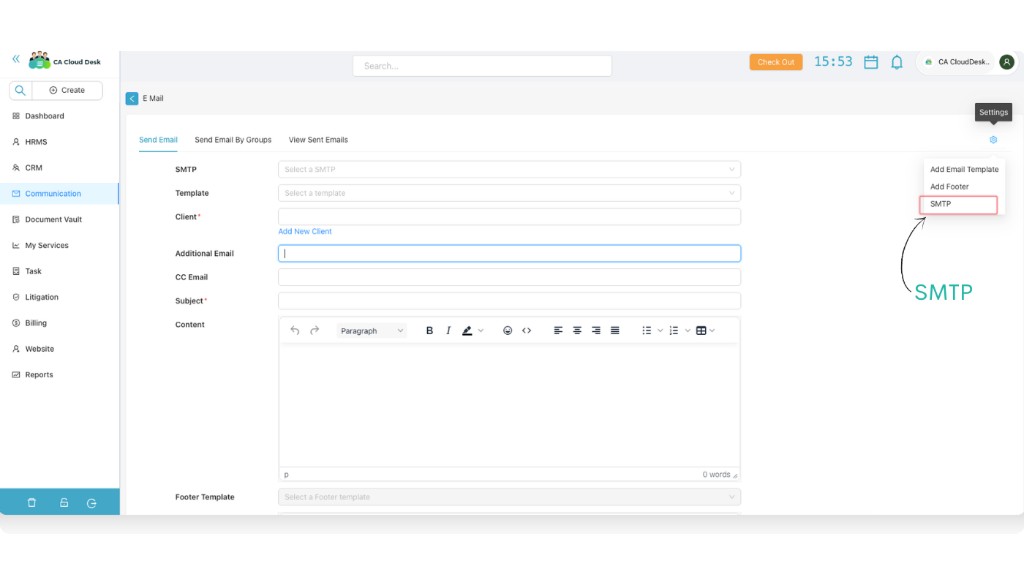This screenshot has height=585, width=1024.
Task: Open the Settings gear above the email form
Action: (993, 140)
